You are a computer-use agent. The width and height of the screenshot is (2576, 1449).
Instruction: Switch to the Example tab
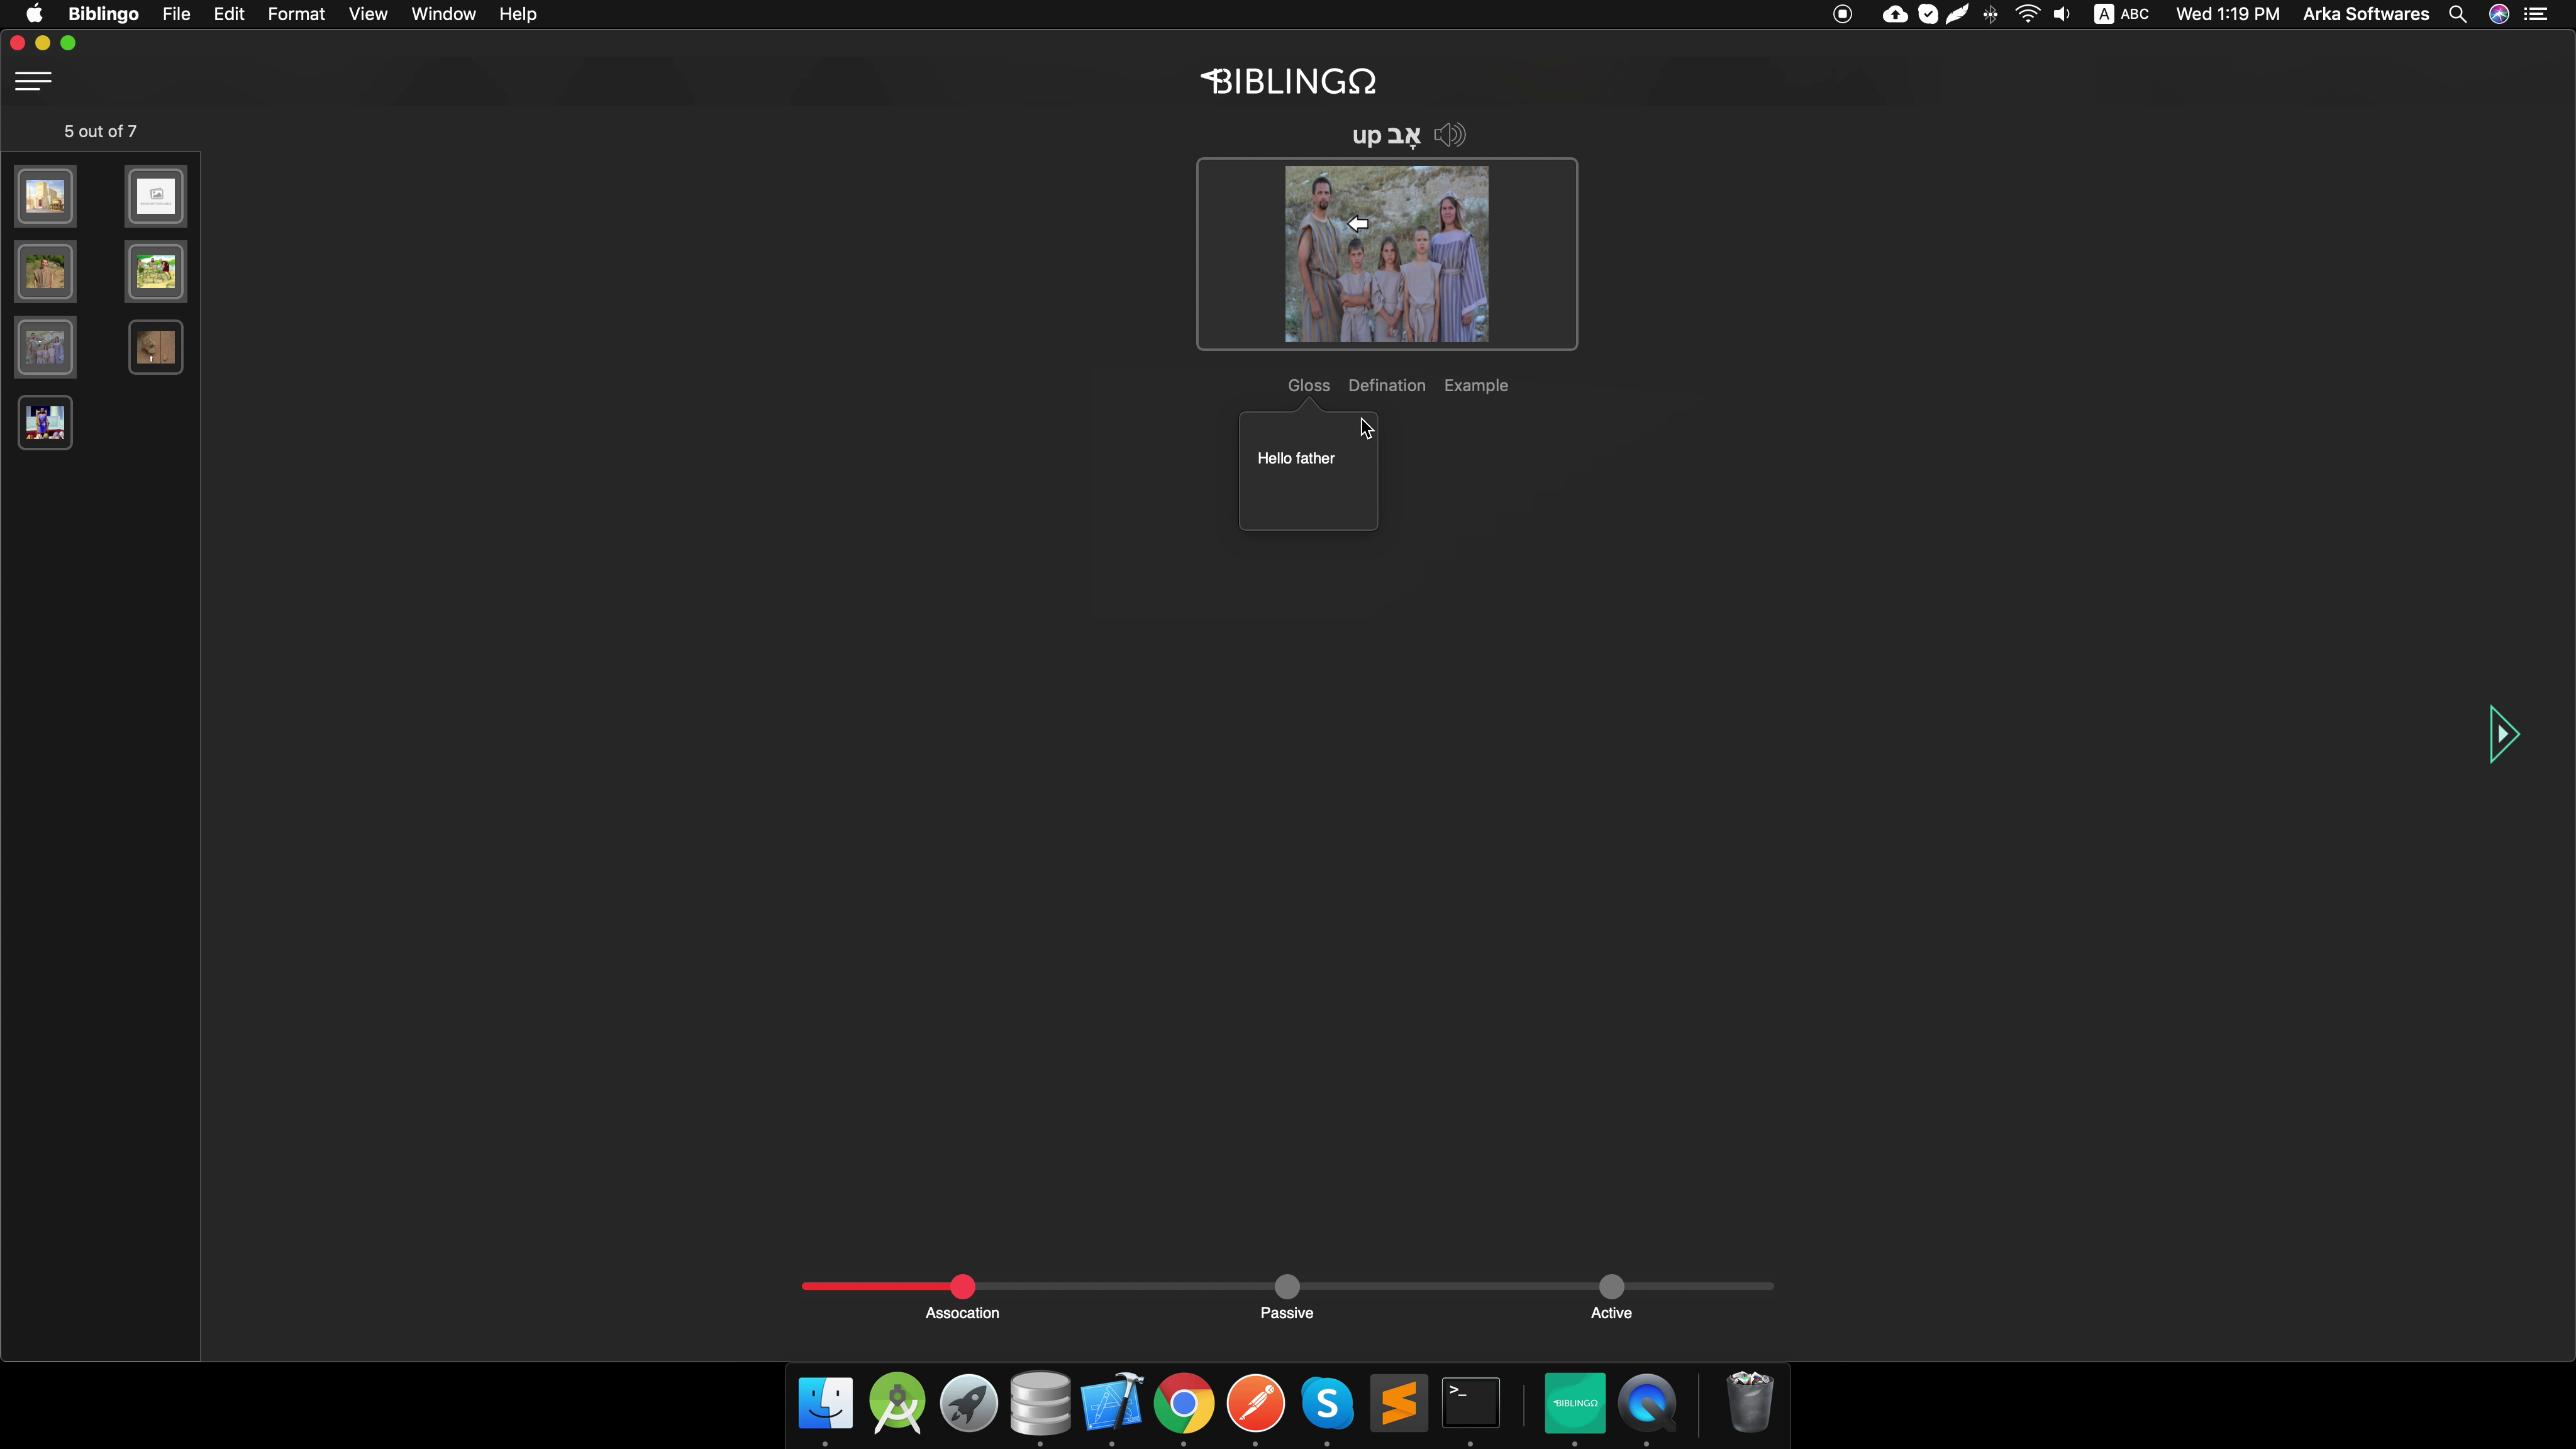tap(1475, 385)
